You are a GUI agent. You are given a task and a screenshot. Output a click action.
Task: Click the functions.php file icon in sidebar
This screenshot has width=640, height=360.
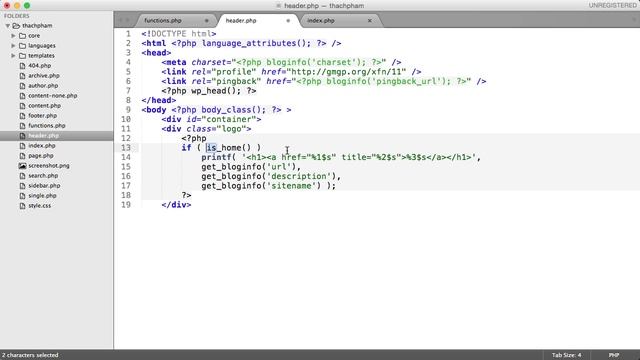(22, 126)
